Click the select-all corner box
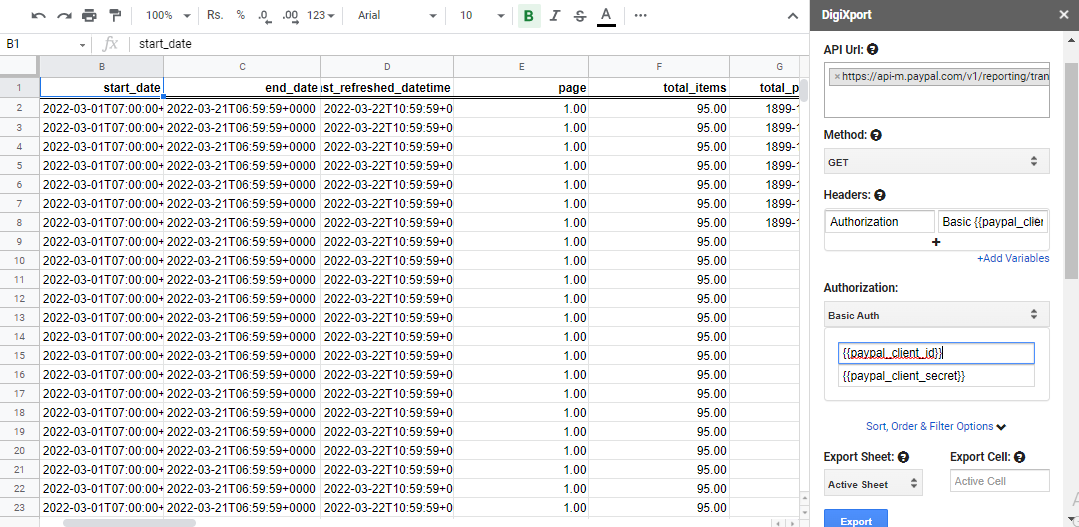1079x527 pixels. pyautogui.click(x=19, y=67)
